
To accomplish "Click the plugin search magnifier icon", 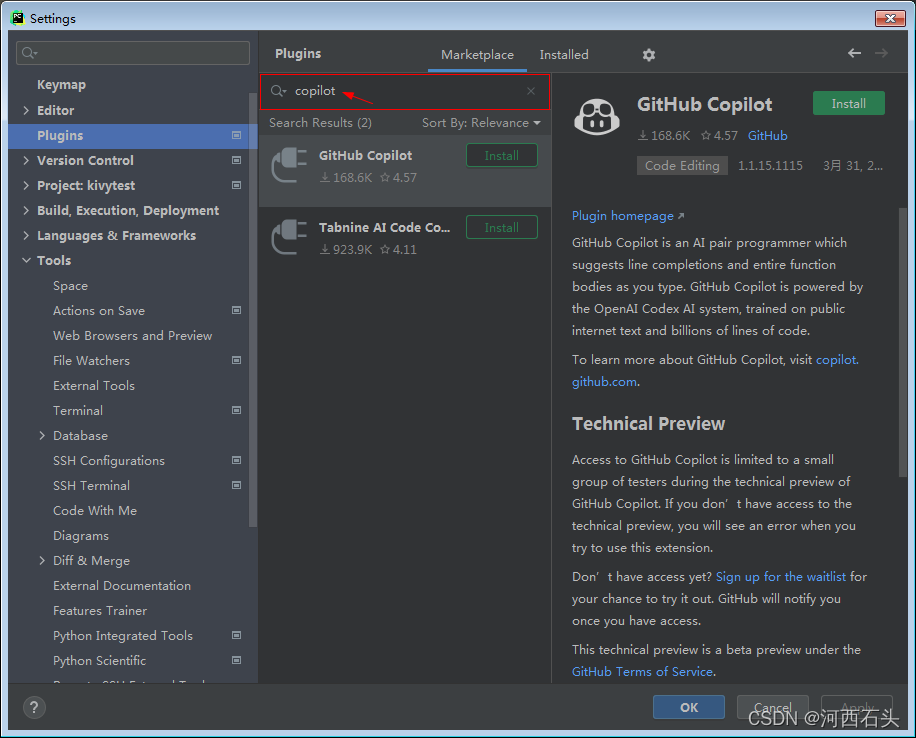I will point(278,91).
